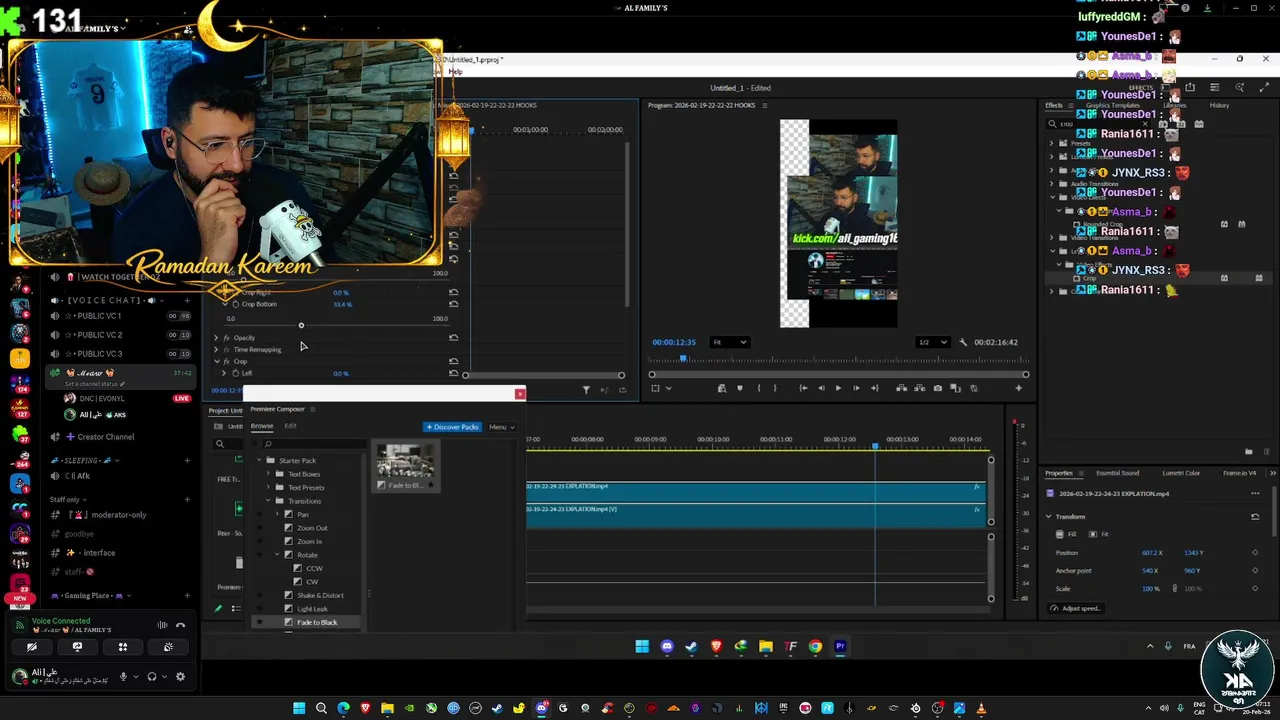Add marker button in Program monitor

tap(740, 388)
